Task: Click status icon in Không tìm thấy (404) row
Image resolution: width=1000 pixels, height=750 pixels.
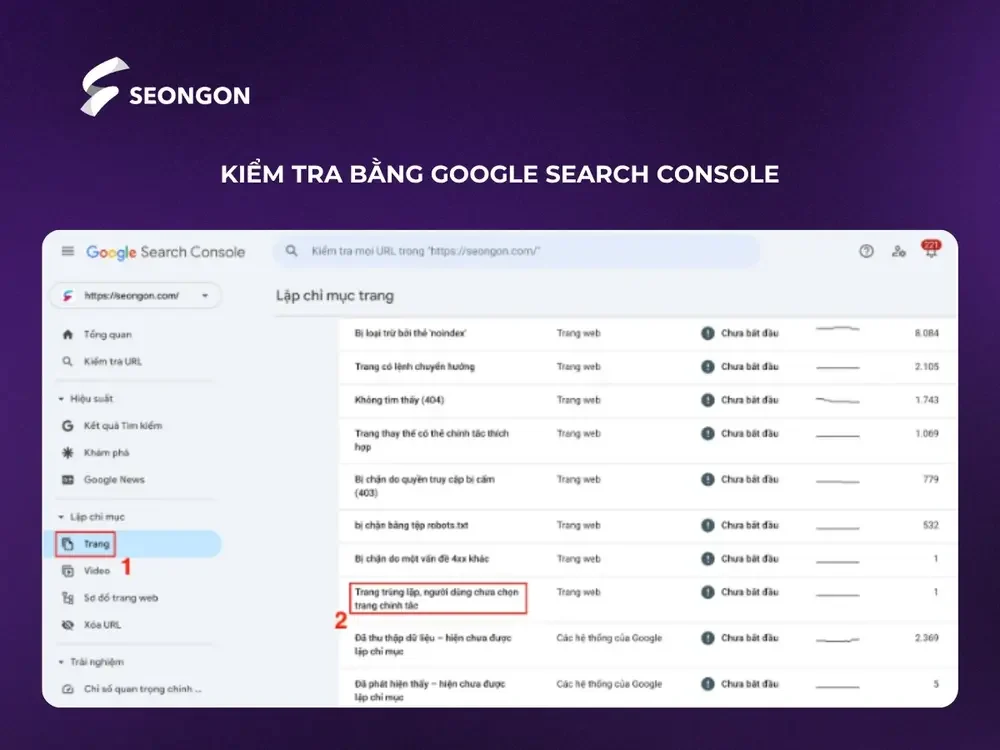Action: pyautogui.click(x=708, y=400)
